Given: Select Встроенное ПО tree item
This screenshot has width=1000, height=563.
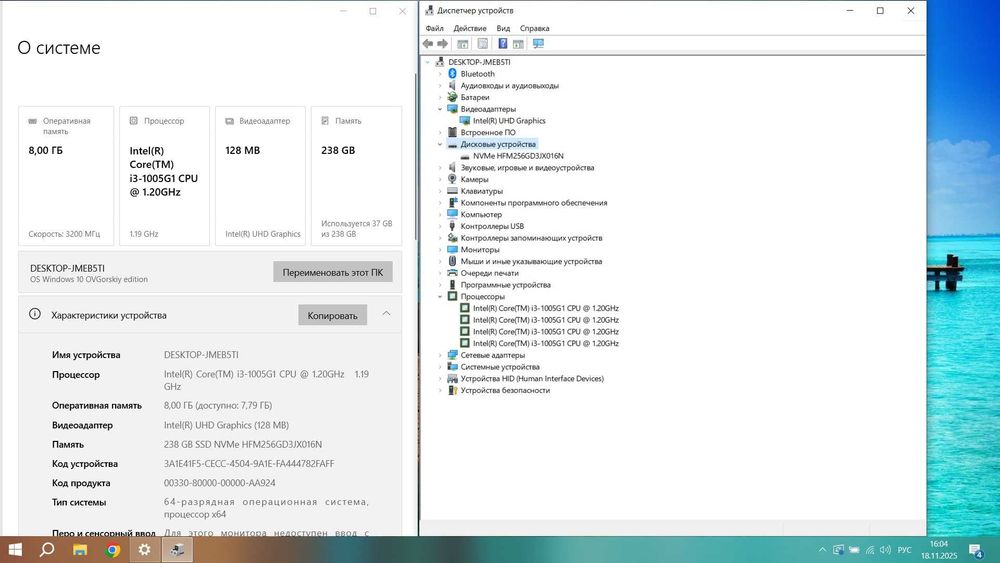Looking at the screenshot, I should pos(488,133).
